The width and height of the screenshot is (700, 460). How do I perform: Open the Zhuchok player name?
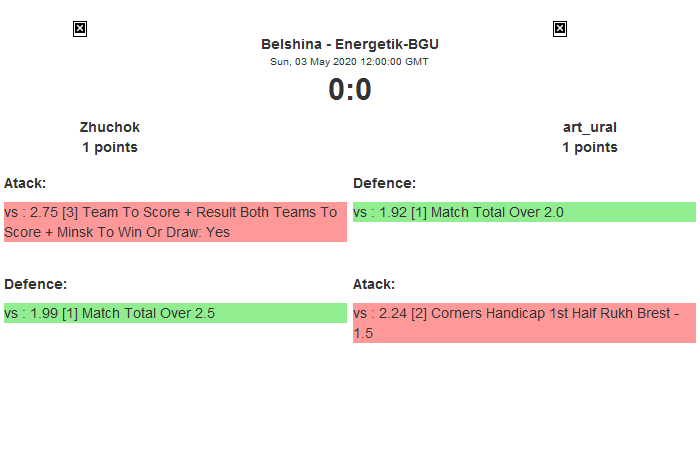pos(110,127)
